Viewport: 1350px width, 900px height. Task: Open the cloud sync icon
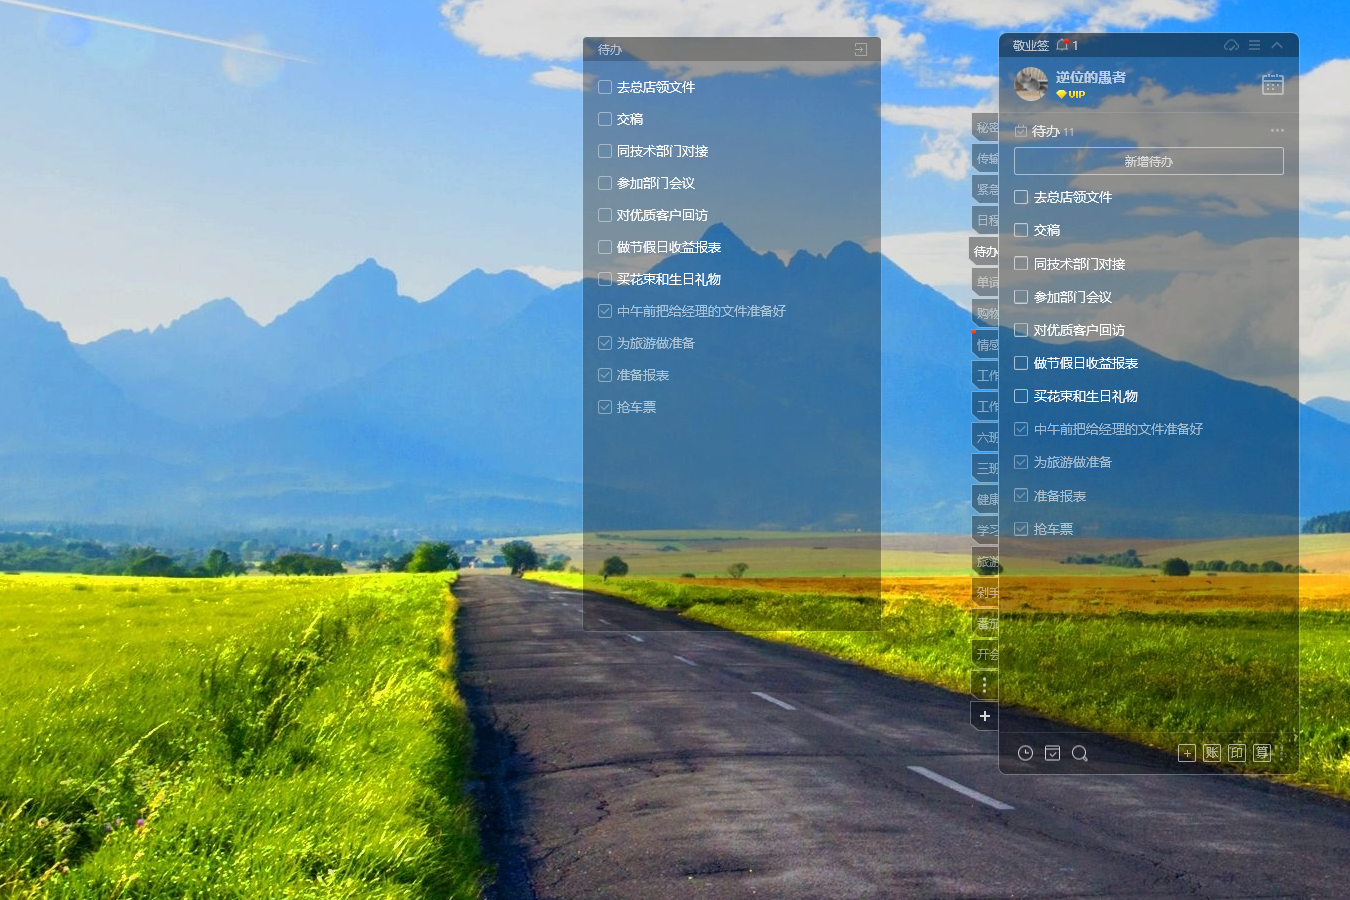1231,45
